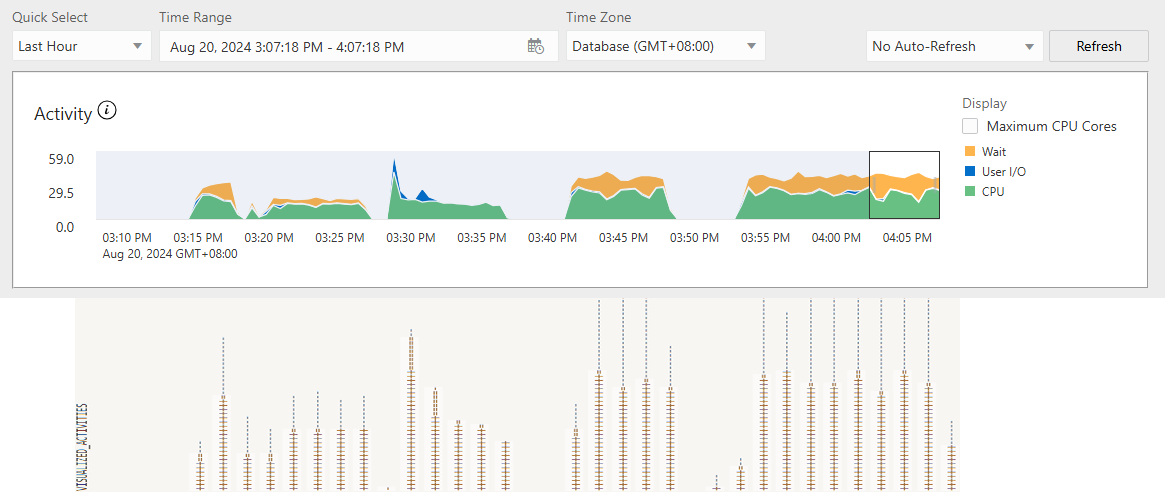Viewport: 1165px width, 492px height.
Task: Open the Quick Select dropdown showing Last Hour
Action: (x=82, y=46)
